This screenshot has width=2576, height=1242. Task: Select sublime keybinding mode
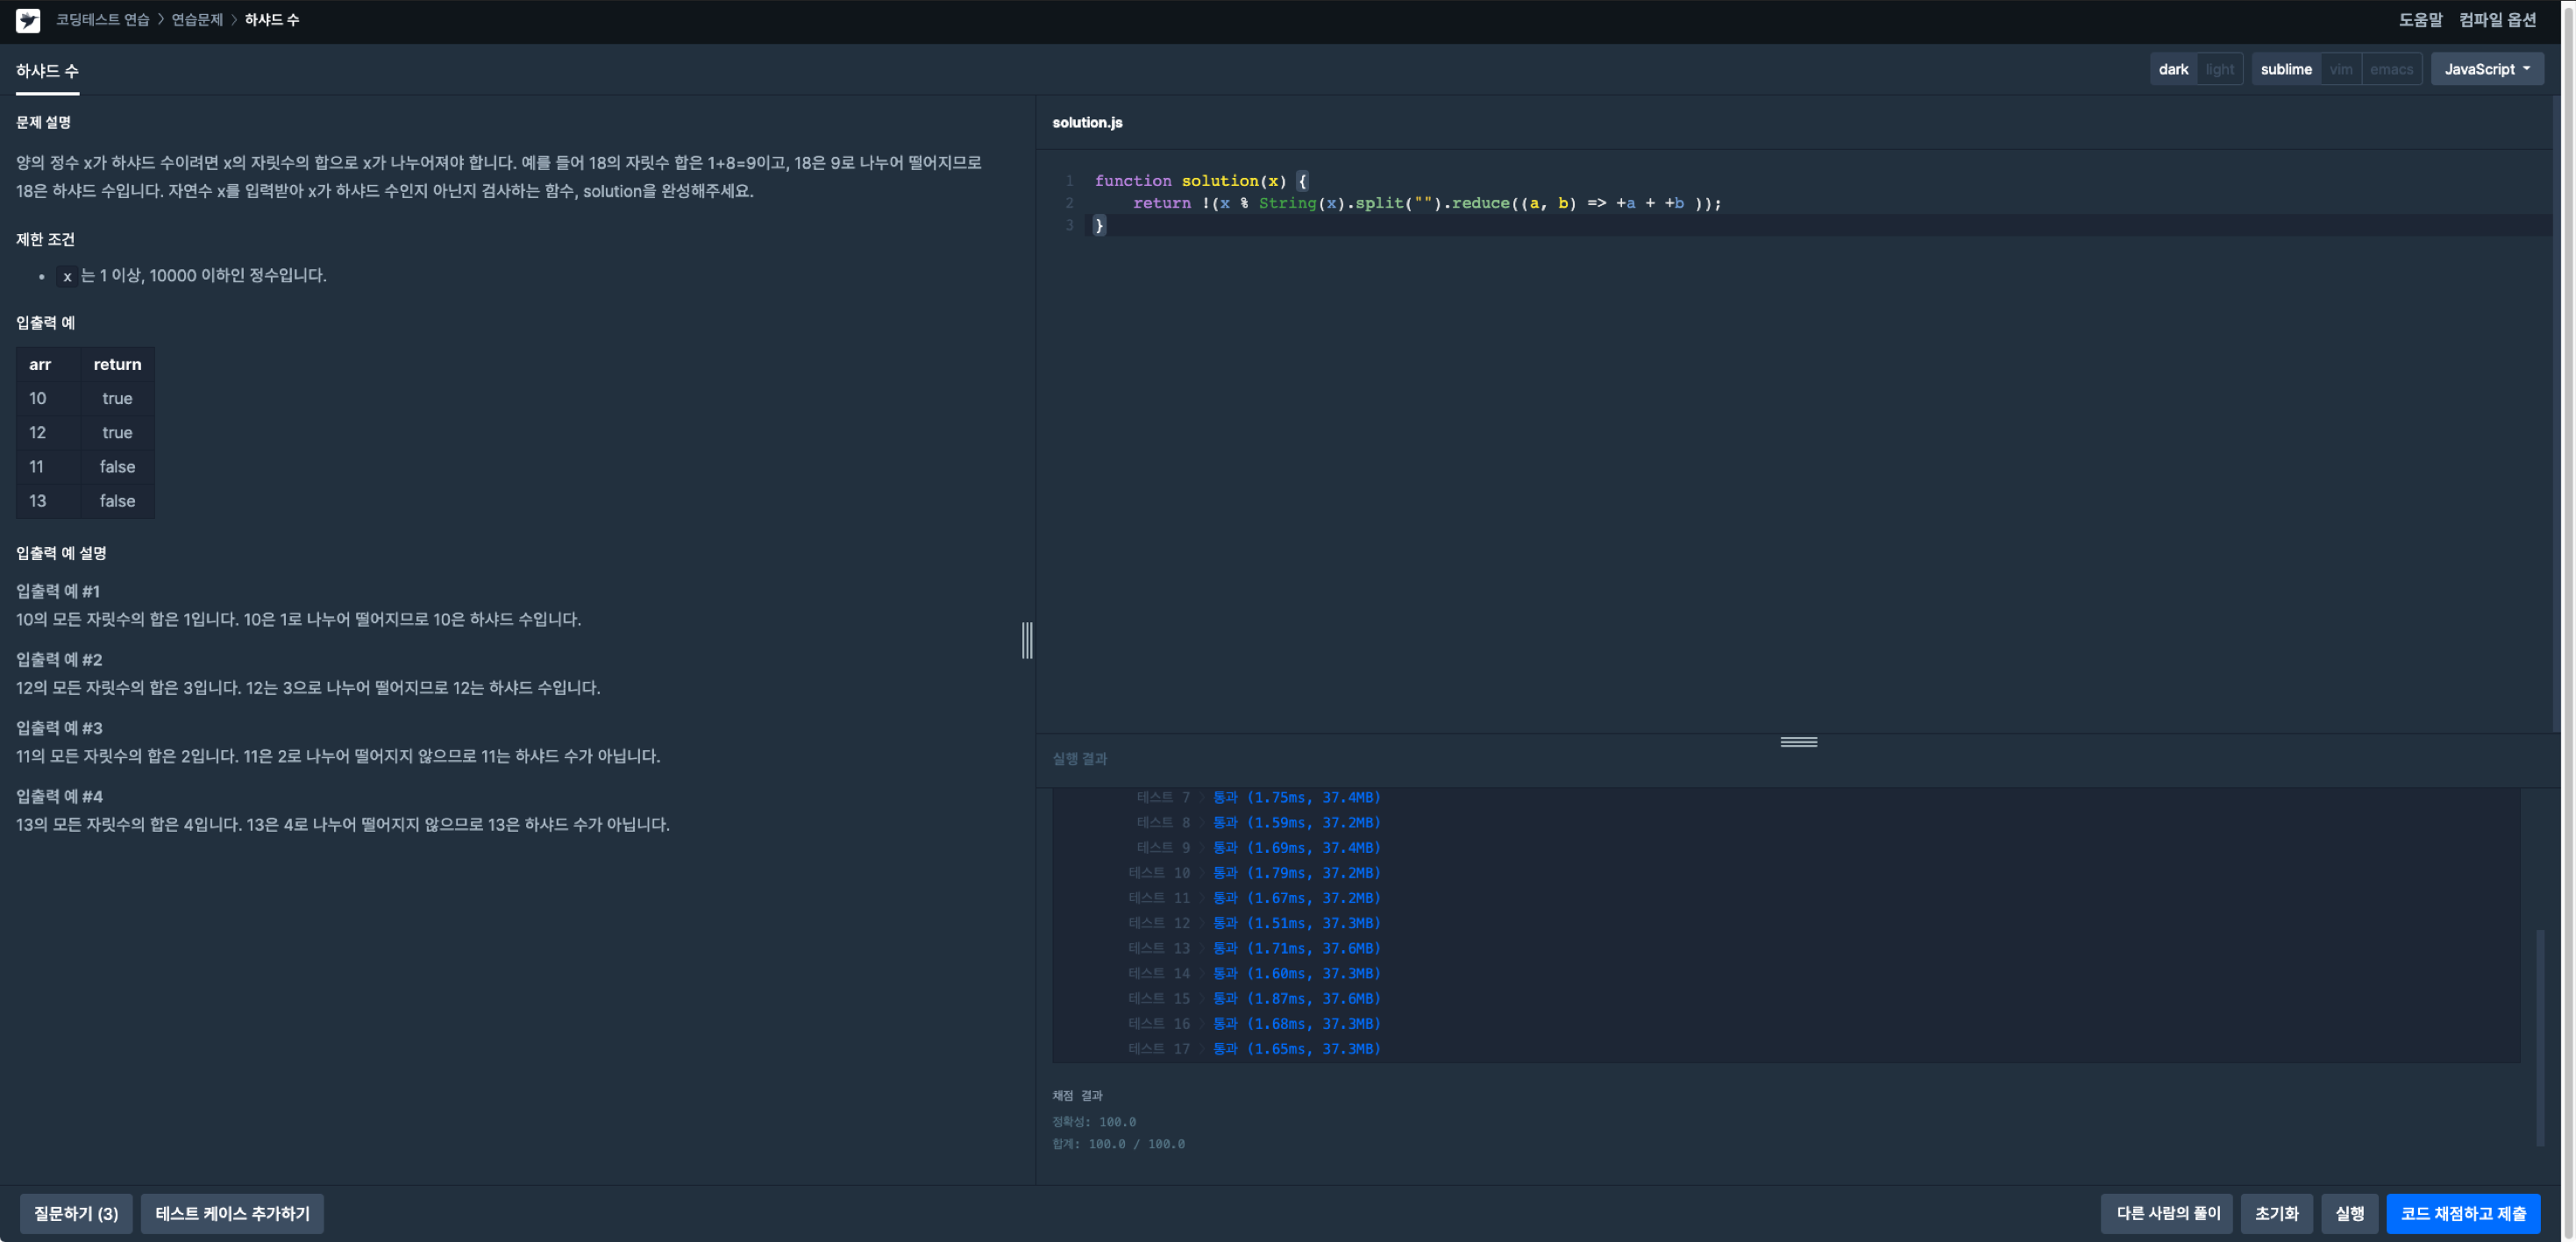pyautogui.click(x=2286, y=69)
